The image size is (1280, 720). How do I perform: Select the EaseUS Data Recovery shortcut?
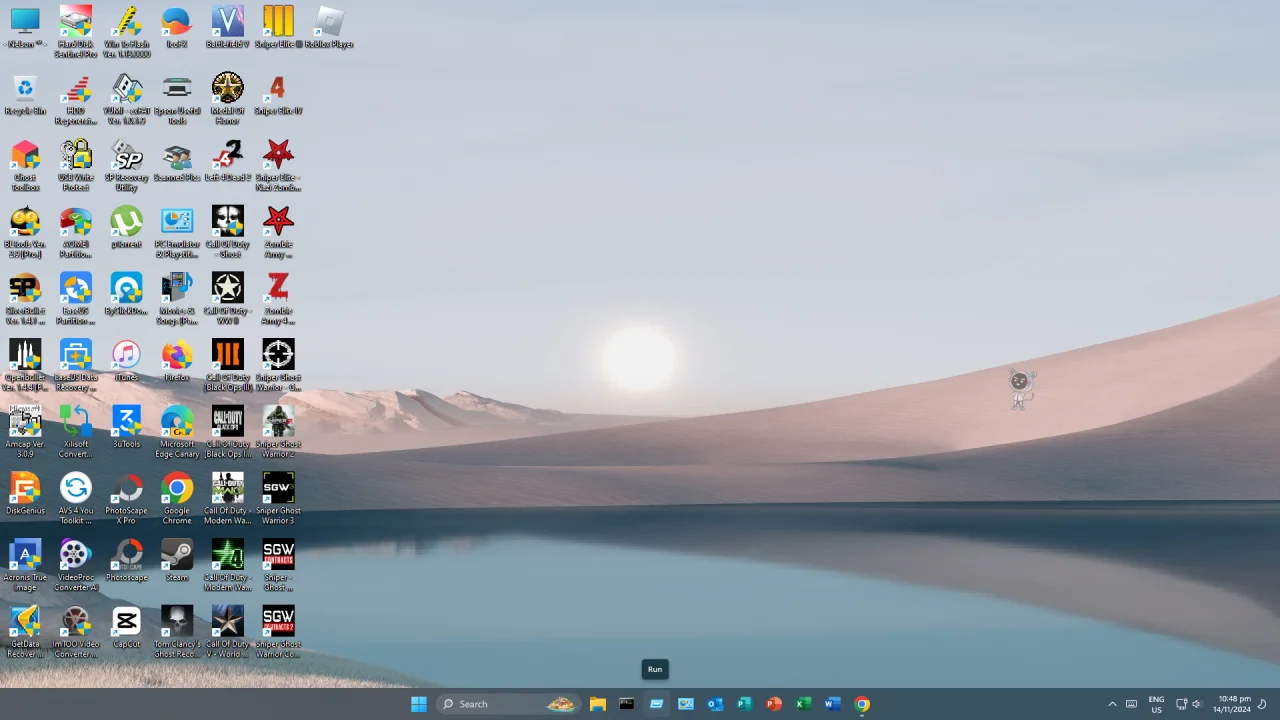pyautogui.click(x=76, y=365)
